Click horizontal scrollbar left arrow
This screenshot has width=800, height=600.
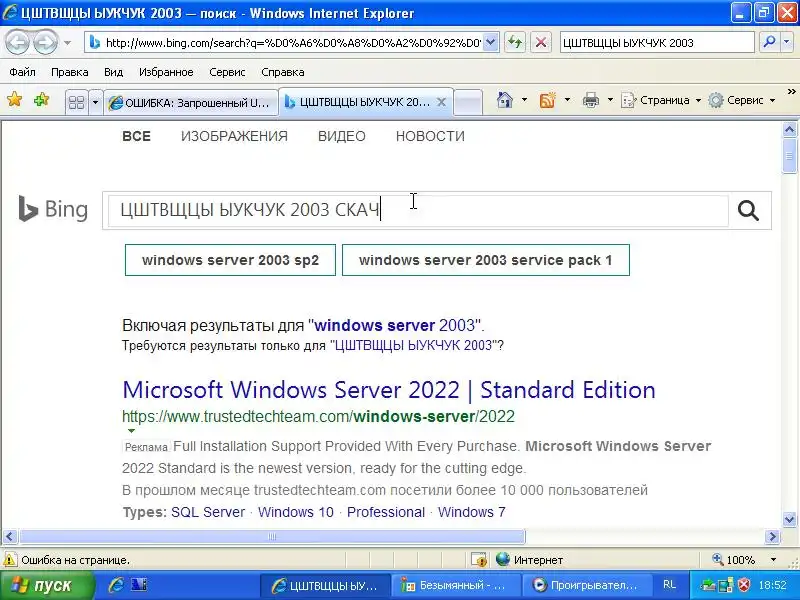pyautogui.click(x=10, y=536)
